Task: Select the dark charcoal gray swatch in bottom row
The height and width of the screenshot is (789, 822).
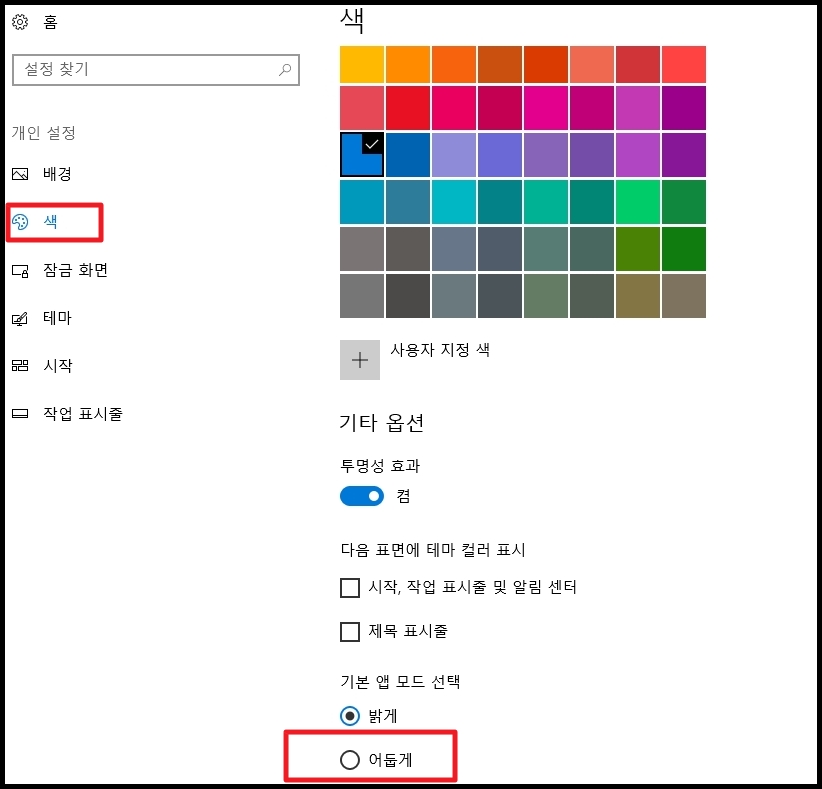Action: coord(408,296)
